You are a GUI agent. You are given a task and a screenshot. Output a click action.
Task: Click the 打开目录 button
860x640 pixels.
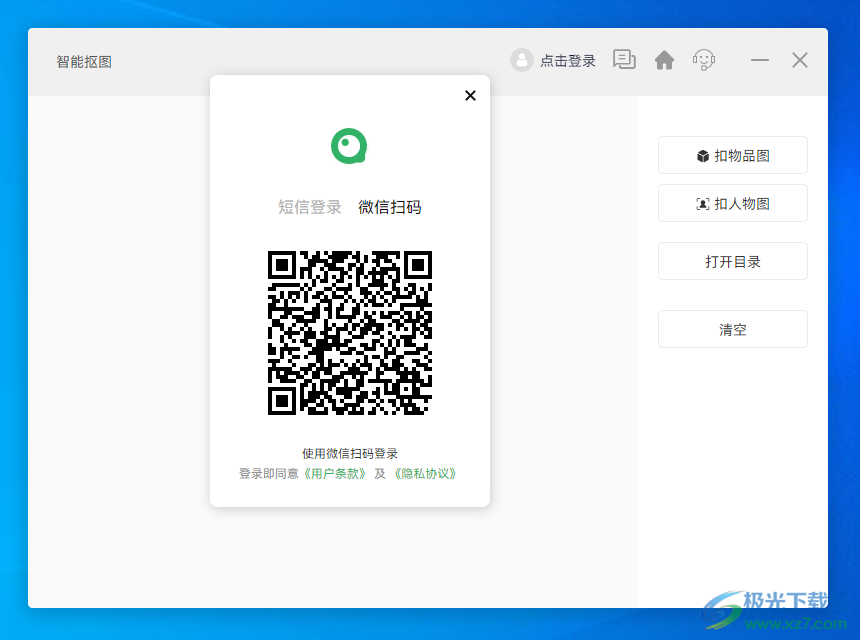pyautogui.click(x=733, y=262)
